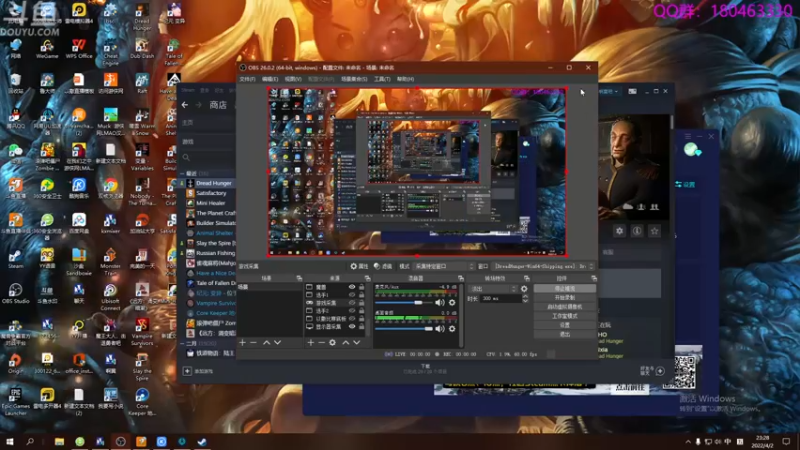The image size is (800, 450).
Task: Pop out the Scenes dock
Action: point(299,278)
